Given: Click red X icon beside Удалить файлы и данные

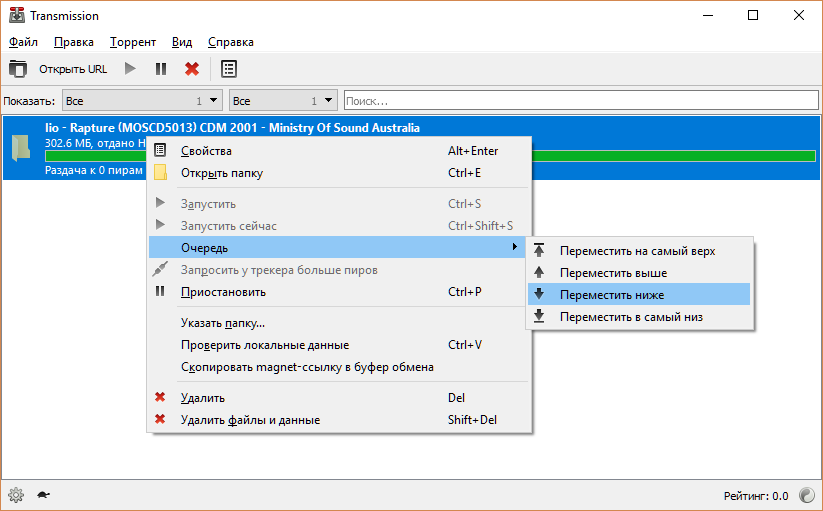Looking at the screenshot, I should tap(160, 419).
